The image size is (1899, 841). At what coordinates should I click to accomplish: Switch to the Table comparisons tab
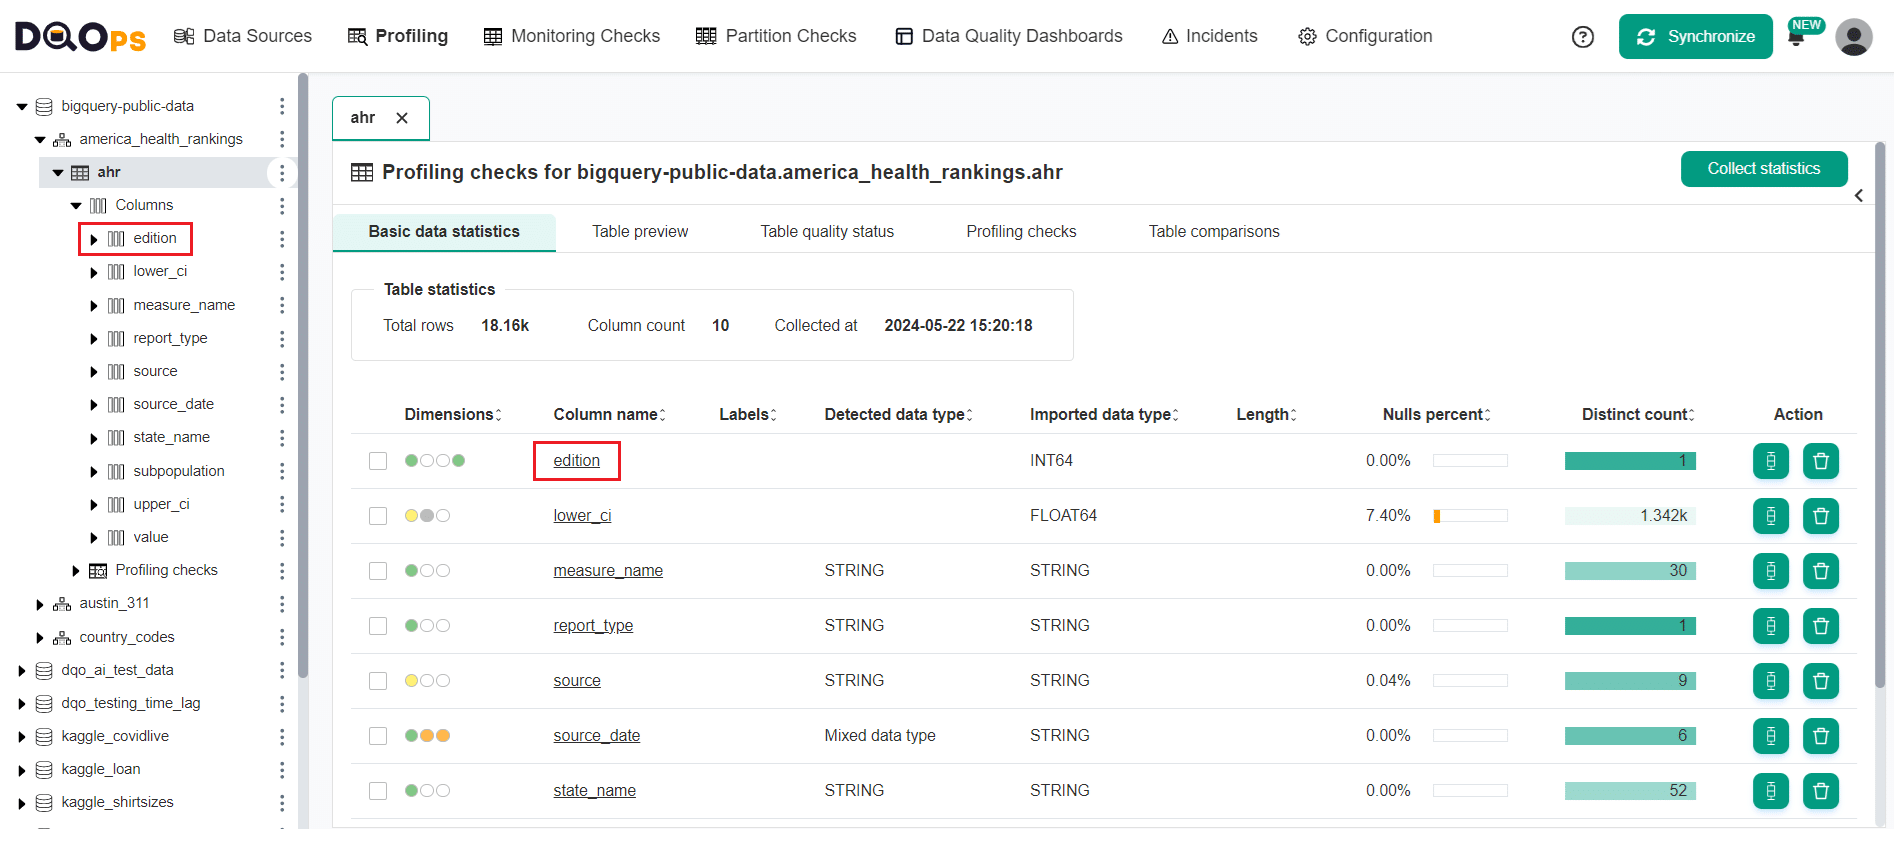1214,232
